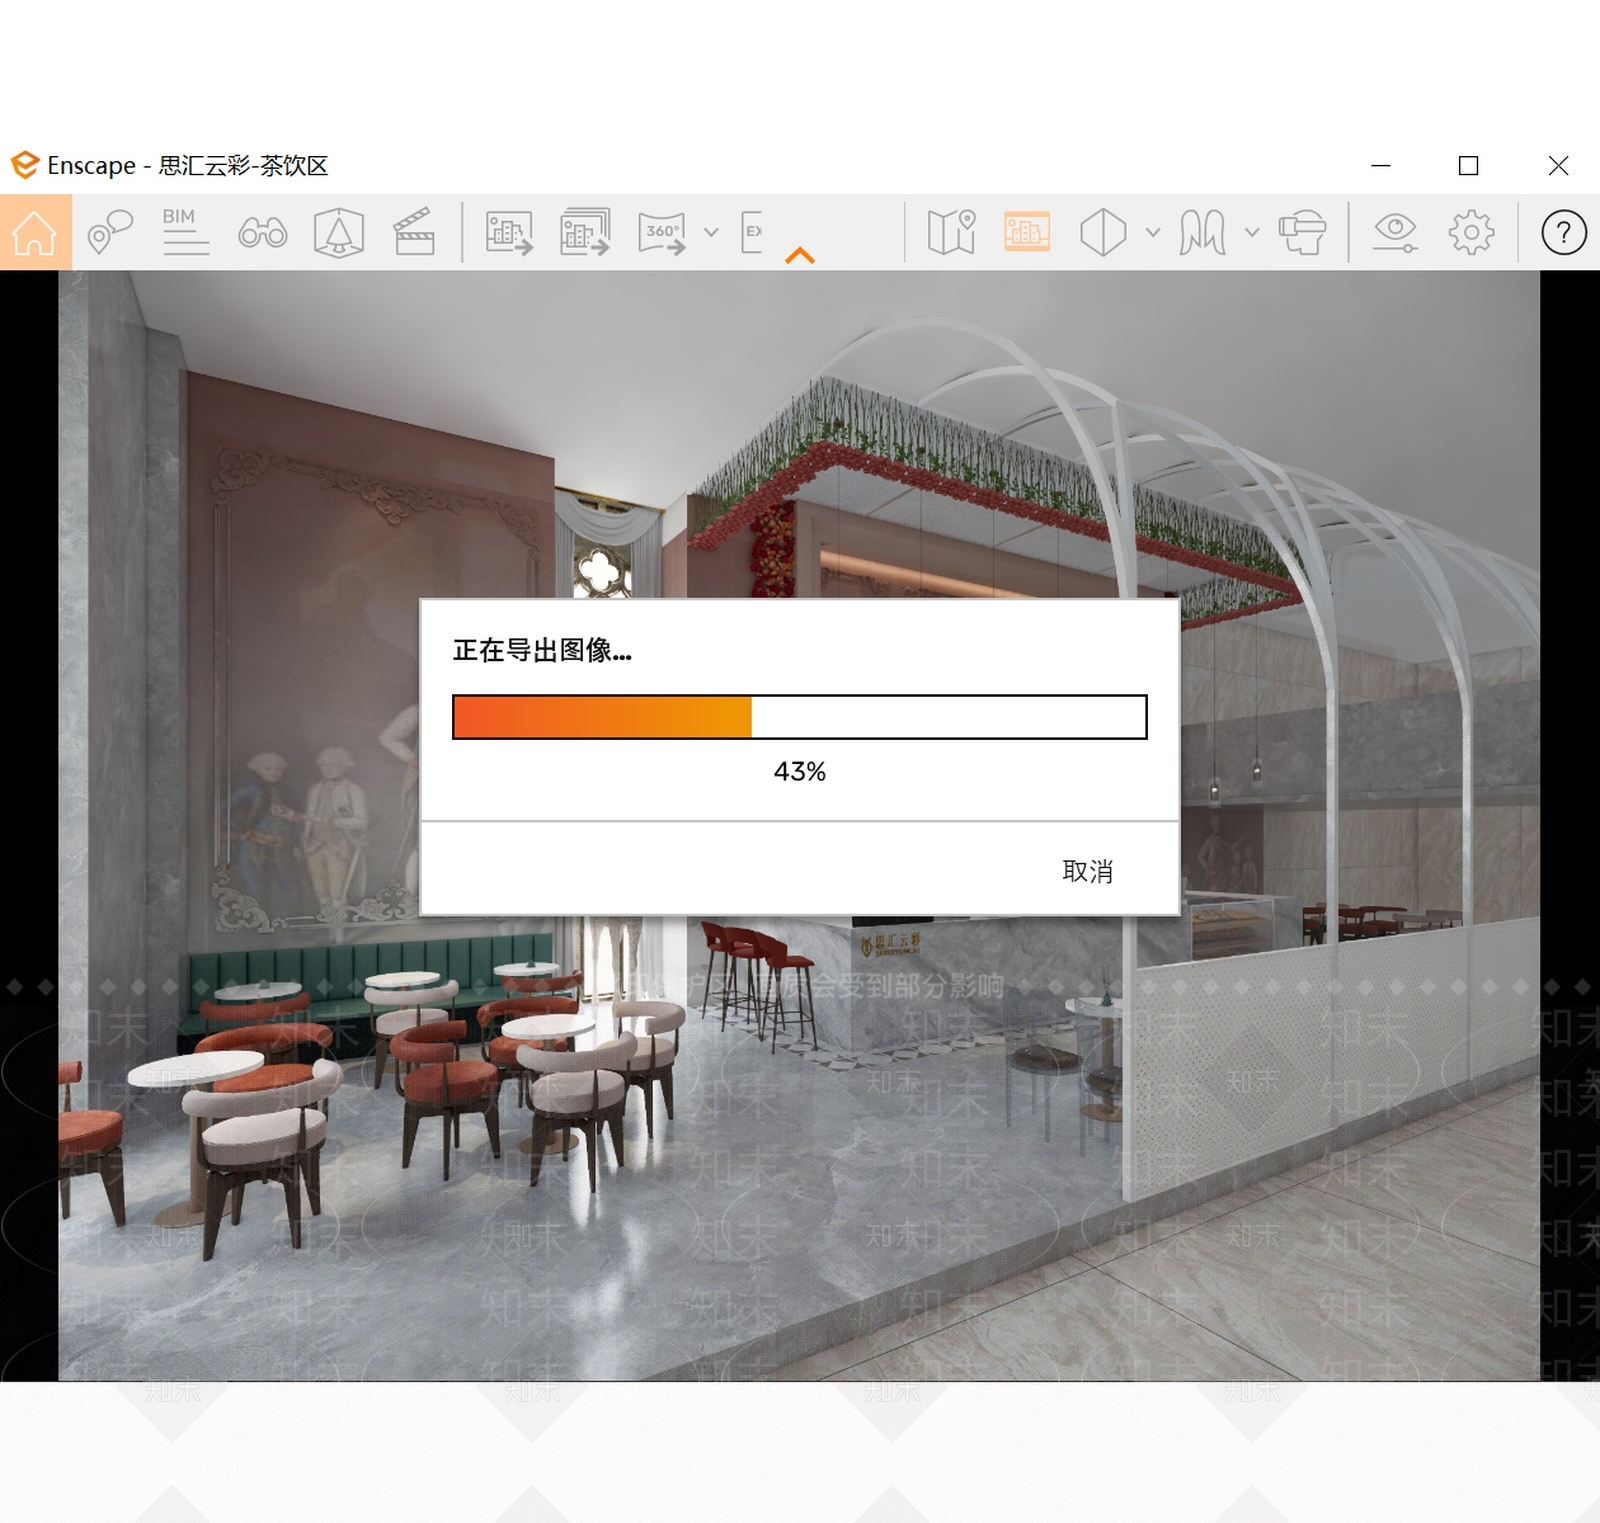
Task: Expand the navigation mode dropdown arrow
Action: 1251,233
